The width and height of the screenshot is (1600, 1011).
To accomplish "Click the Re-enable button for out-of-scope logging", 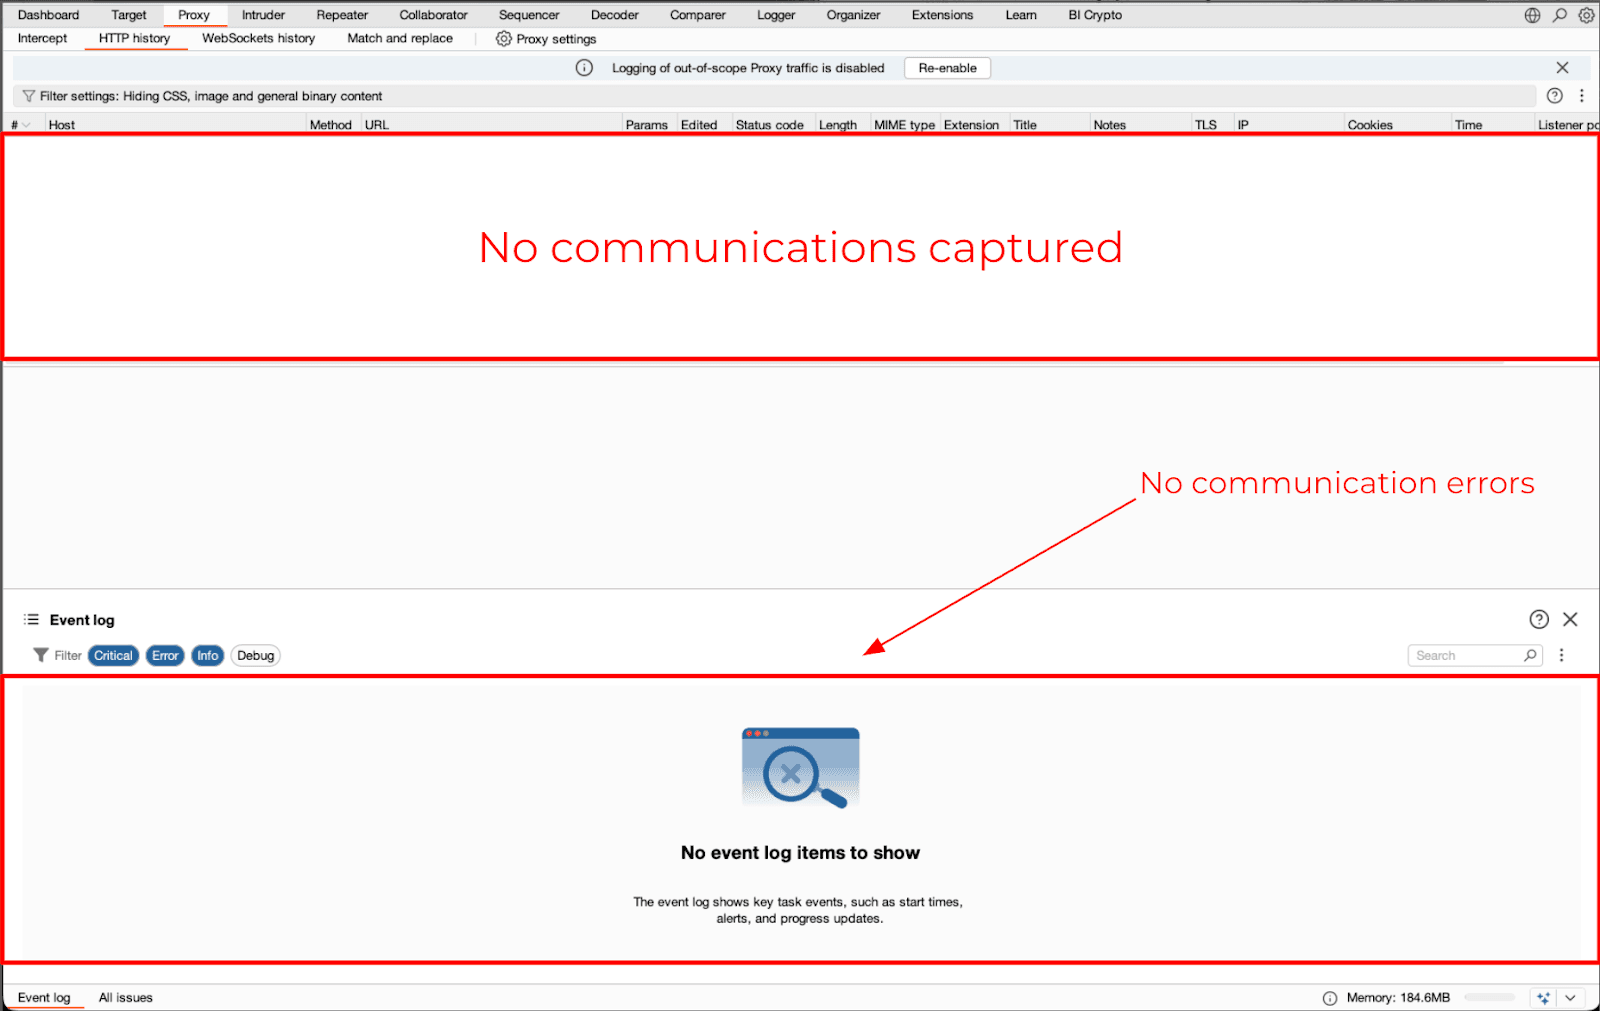I will tap(946, 67).
